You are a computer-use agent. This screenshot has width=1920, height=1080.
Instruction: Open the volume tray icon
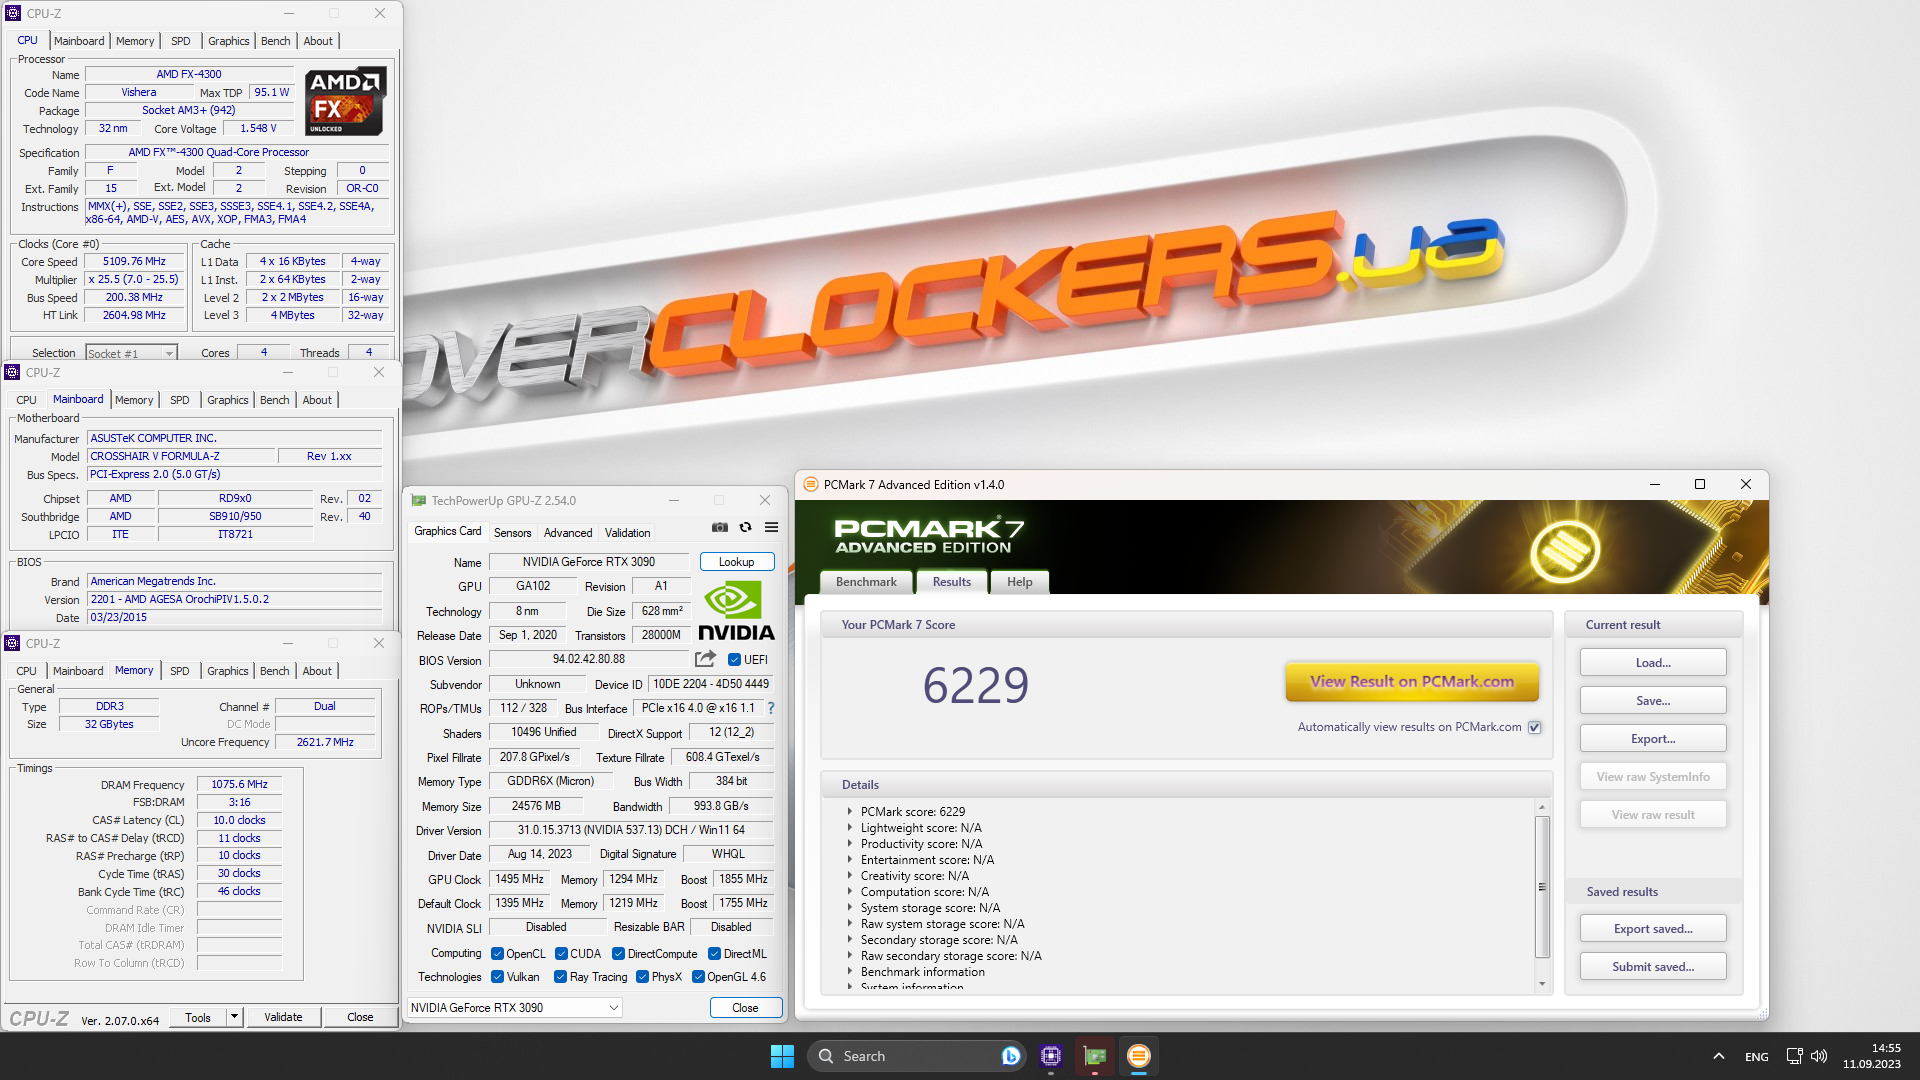pyautogui.click(x=1819, y=1056)
